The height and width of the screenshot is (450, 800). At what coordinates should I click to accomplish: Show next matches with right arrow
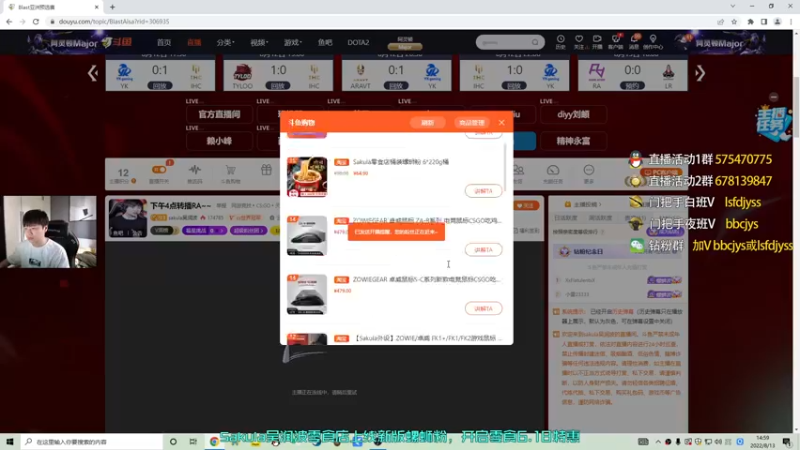point(700,73)
